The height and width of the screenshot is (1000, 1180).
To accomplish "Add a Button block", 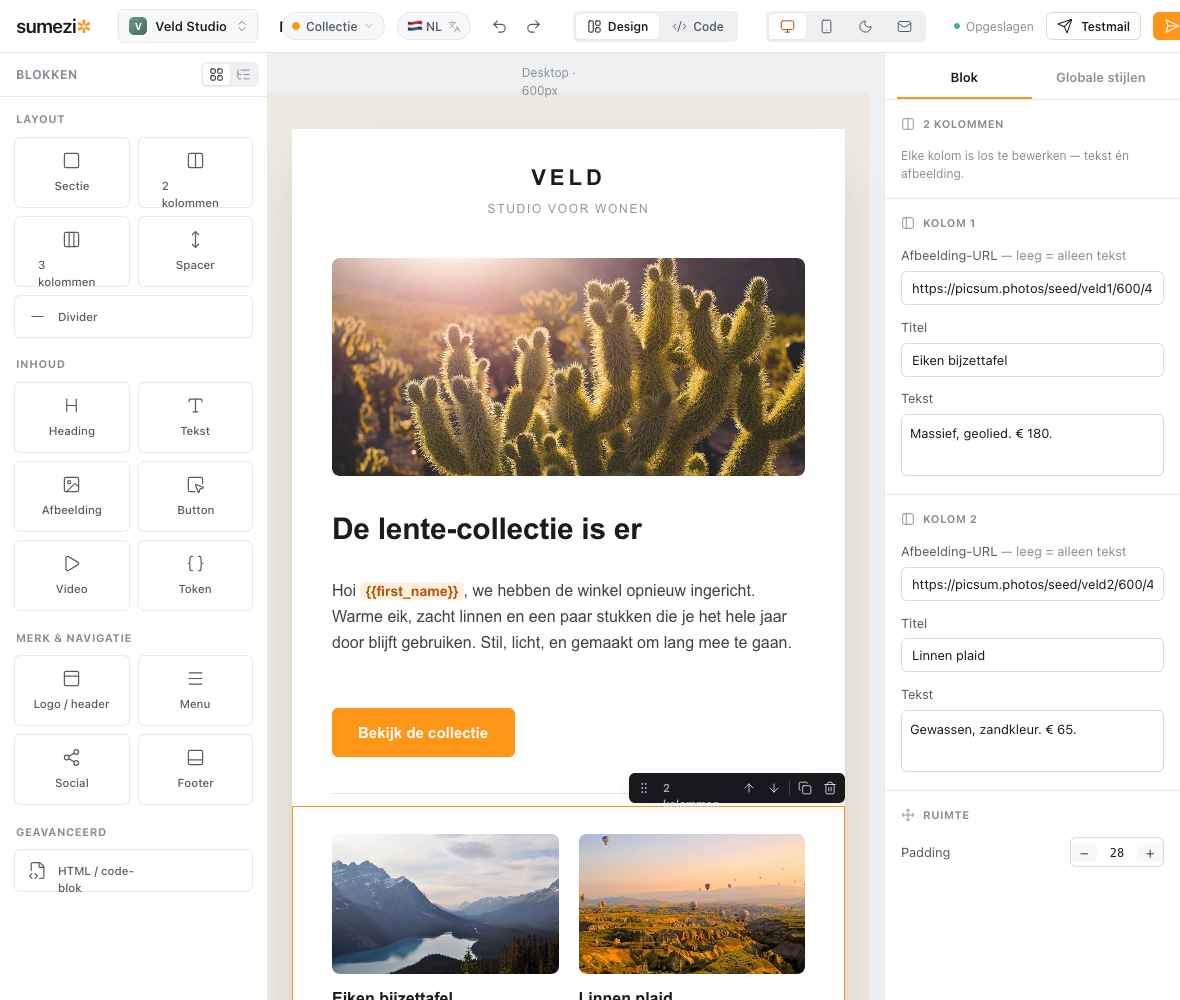I will click(196, 497).
